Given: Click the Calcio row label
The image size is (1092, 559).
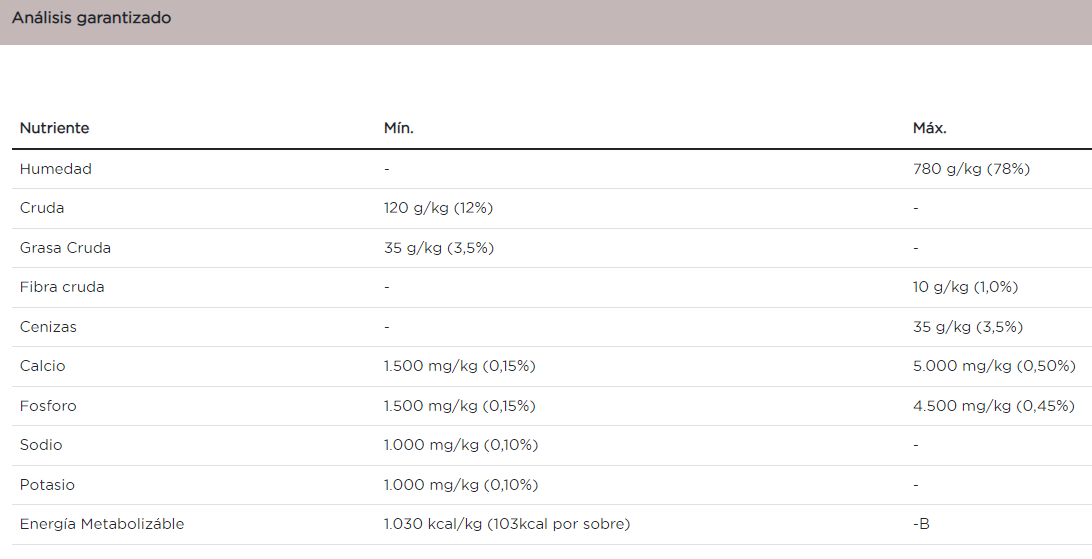Looking at the screenshot, I should [42, 366].
